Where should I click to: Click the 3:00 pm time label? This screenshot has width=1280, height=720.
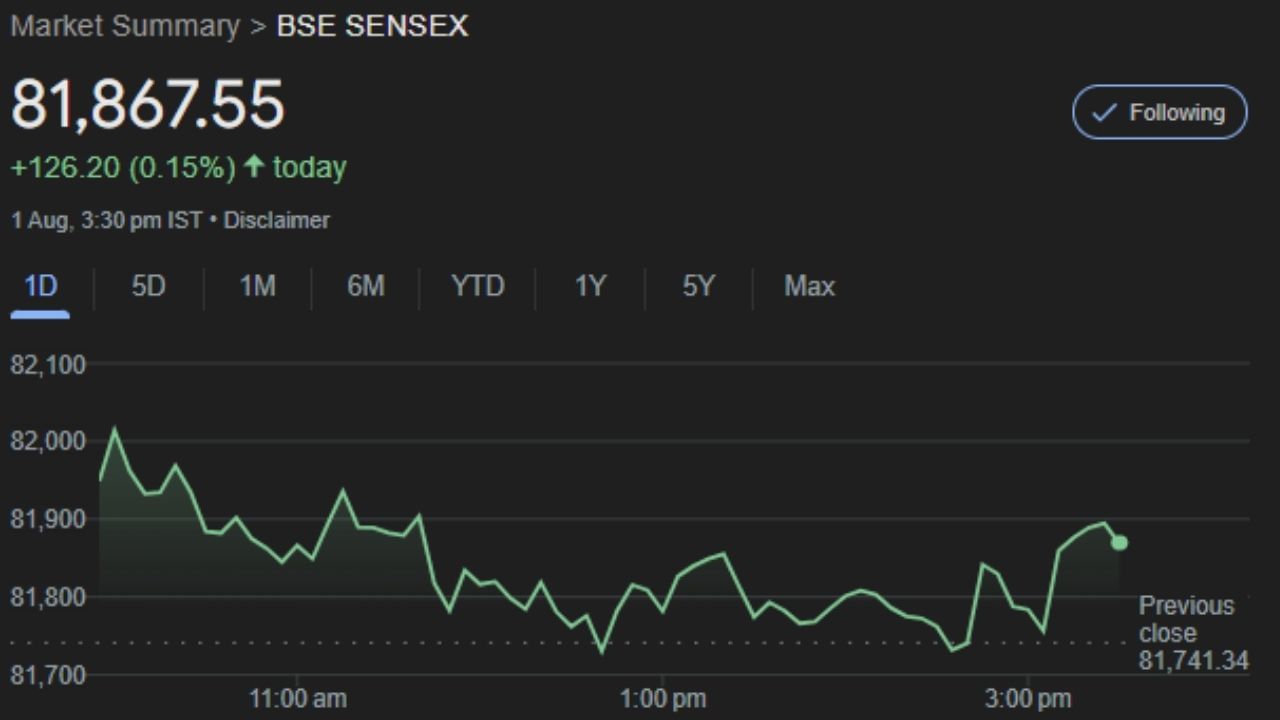coord(1028,698)
